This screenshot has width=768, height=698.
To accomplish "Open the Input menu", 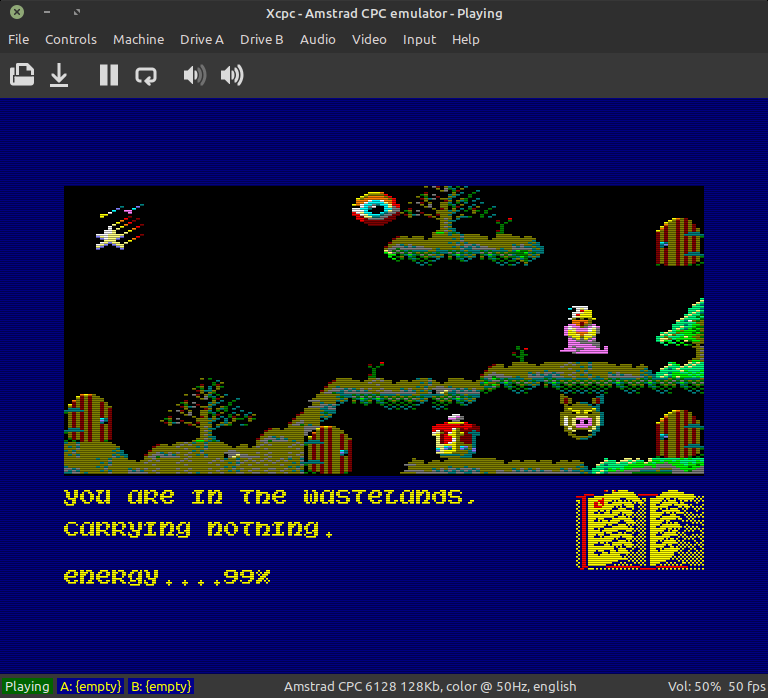I will point(419,39).
